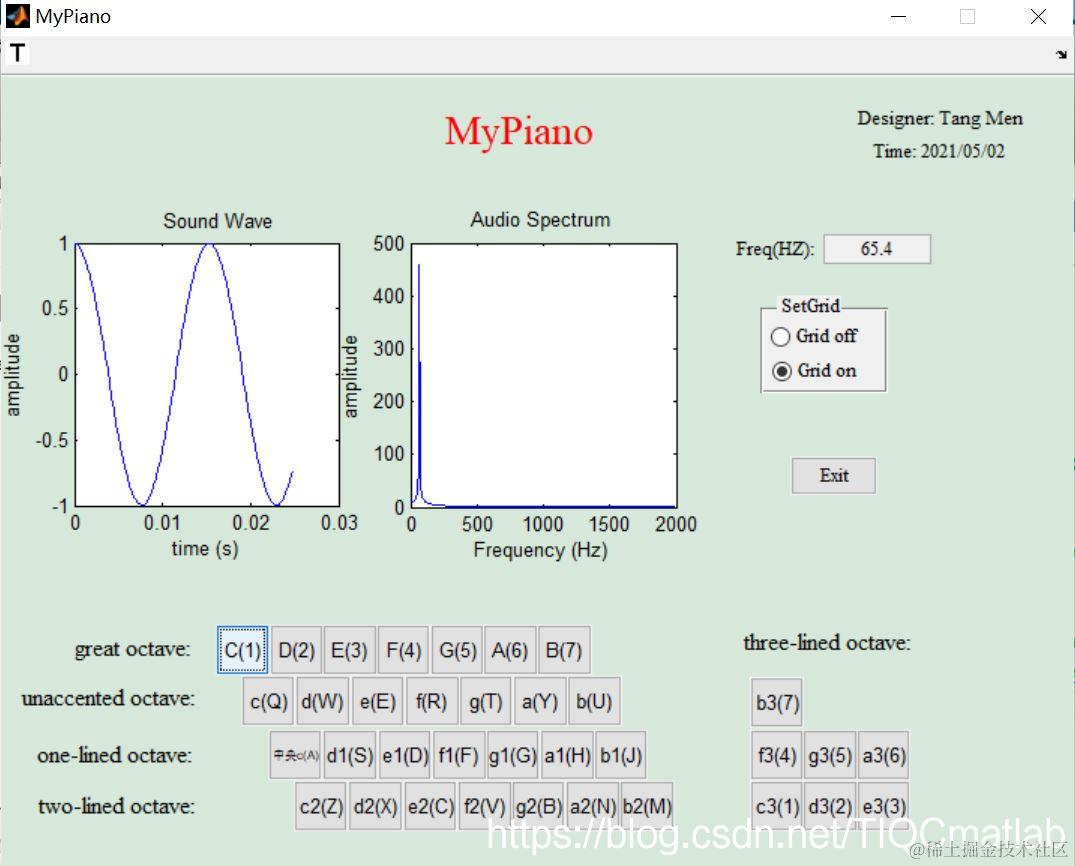Play great octave note E(3)

350,649
